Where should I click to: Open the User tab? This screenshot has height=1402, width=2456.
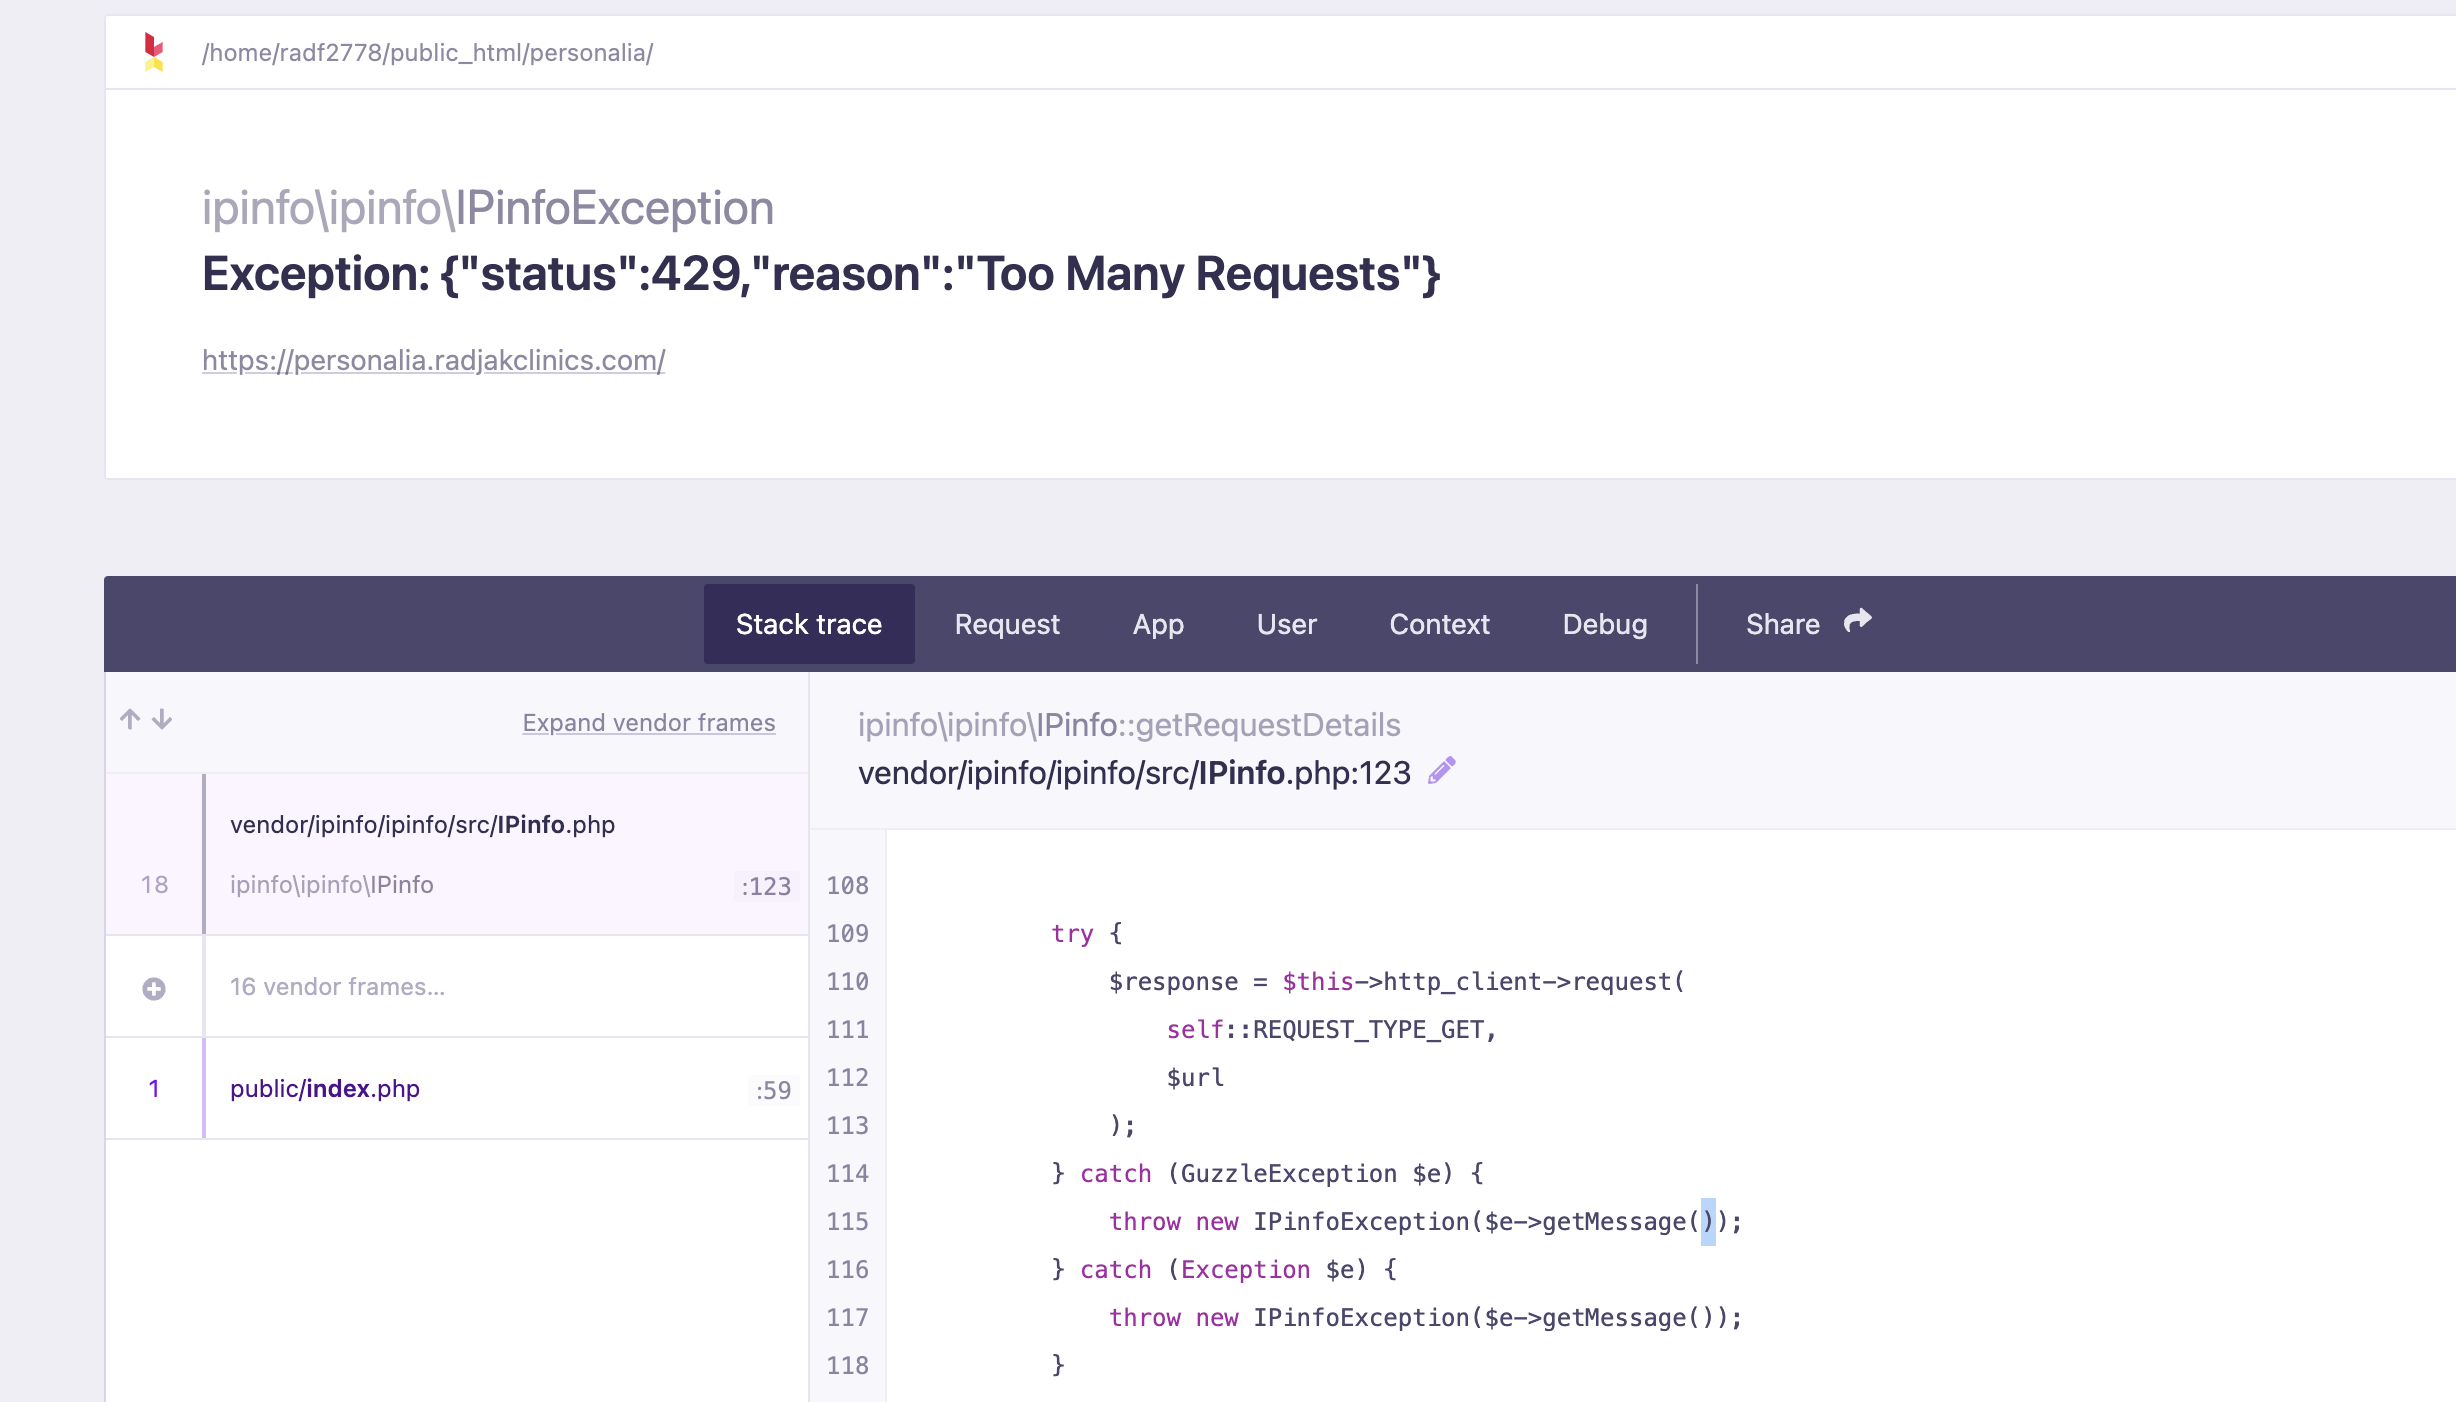[x=1286, y=624]
